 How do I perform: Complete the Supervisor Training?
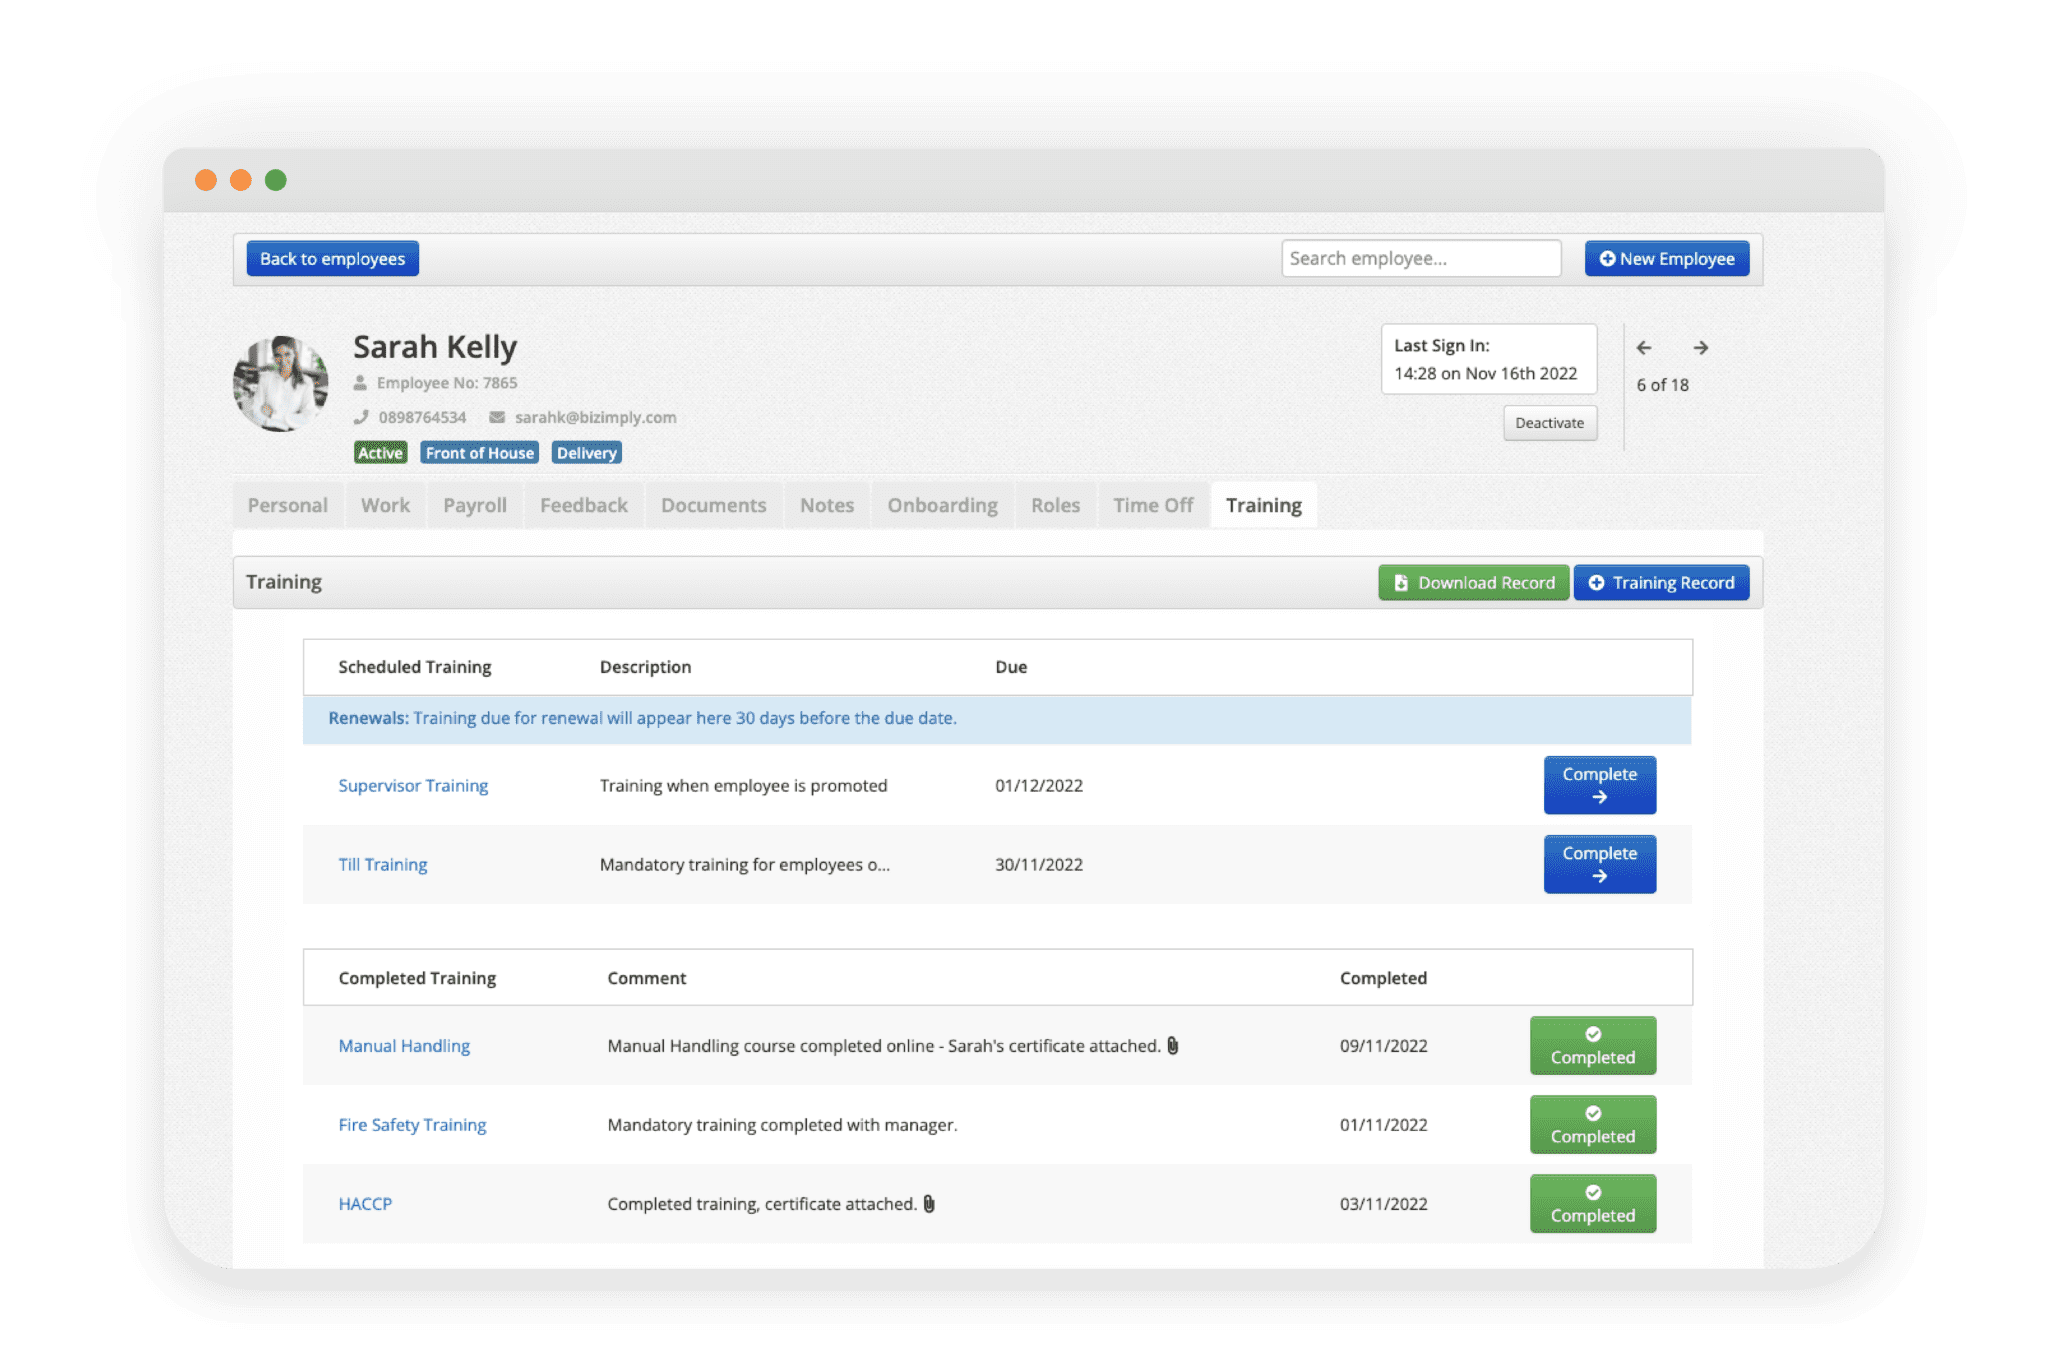click(x=1599, y=785)
